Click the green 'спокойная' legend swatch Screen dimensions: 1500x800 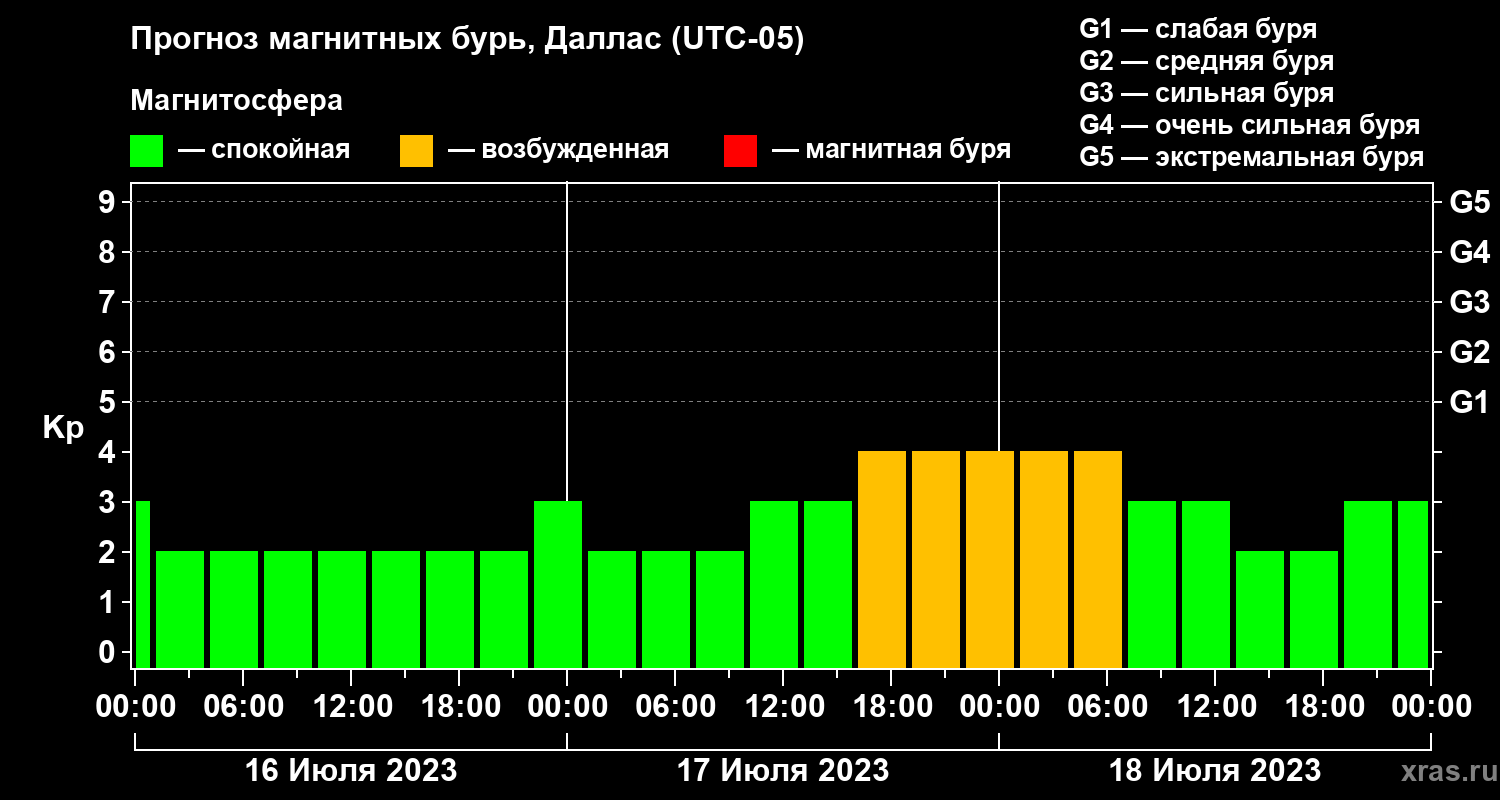(146, 151)
